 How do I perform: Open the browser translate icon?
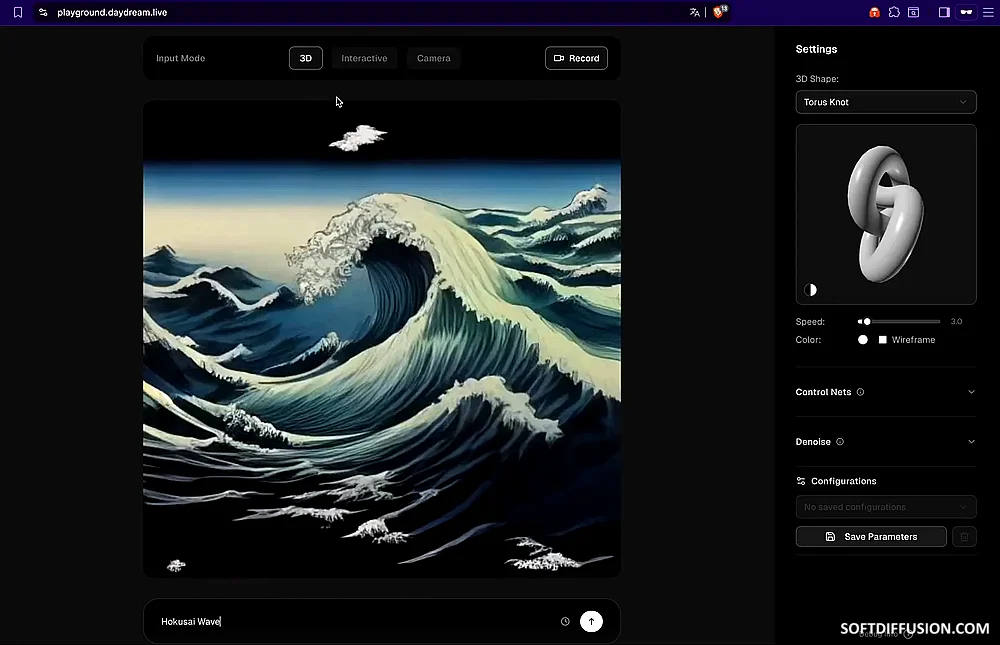[695, 12]
